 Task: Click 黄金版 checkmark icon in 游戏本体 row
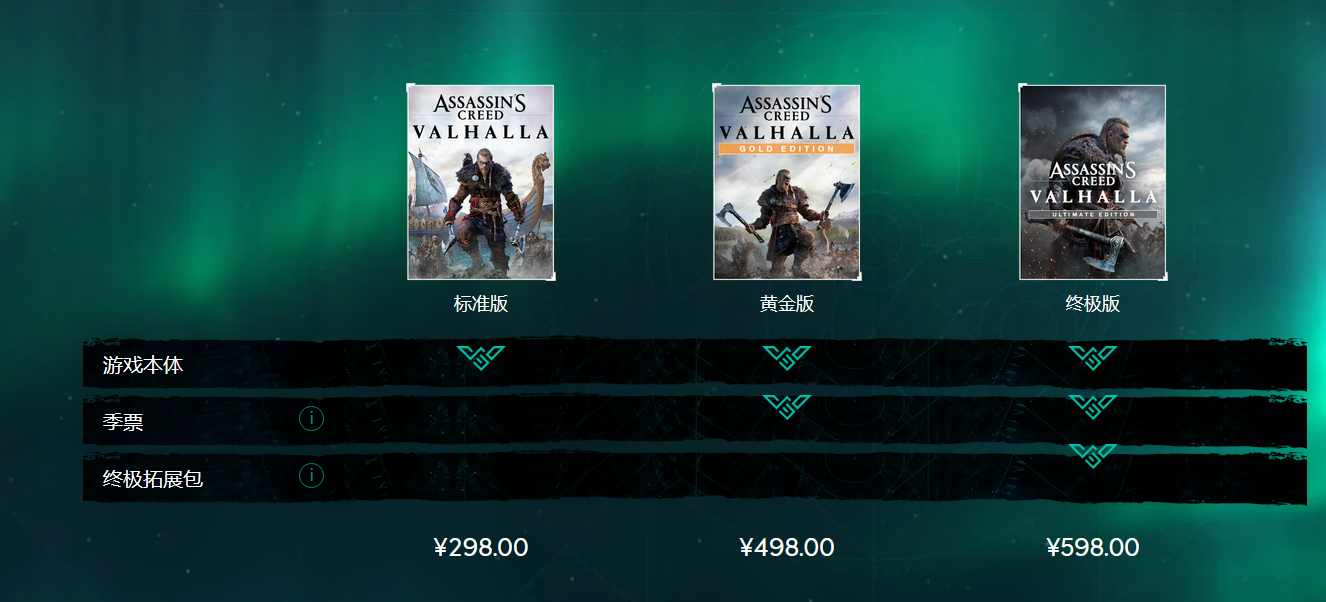click(x=787, y=358)
